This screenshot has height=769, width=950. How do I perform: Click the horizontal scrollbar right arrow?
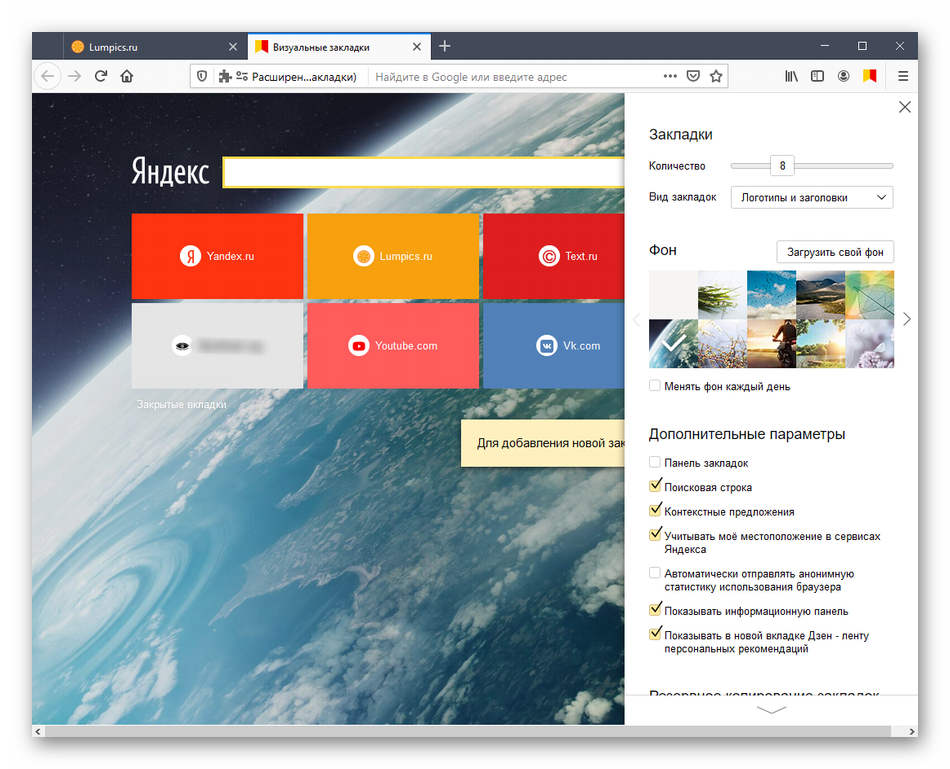[x=912, y=731]
